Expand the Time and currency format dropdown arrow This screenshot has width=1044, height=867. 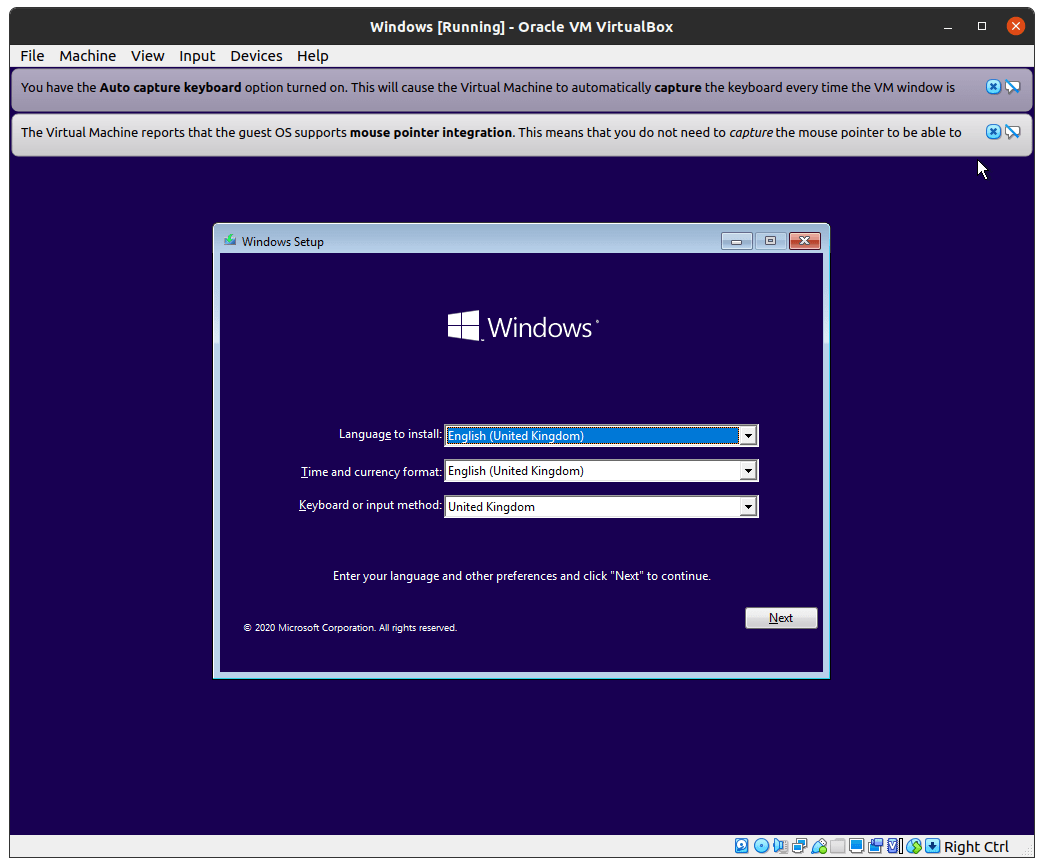click(748, 471)
